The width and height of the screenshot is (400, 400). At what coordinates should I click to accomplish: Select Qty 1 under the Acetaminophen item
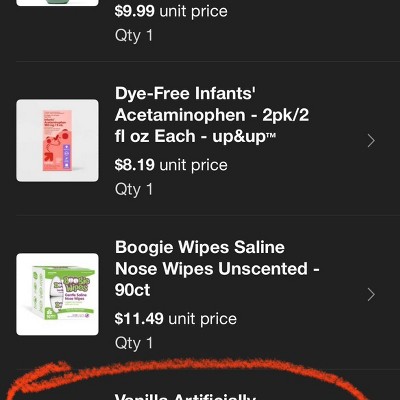[134, 189]
